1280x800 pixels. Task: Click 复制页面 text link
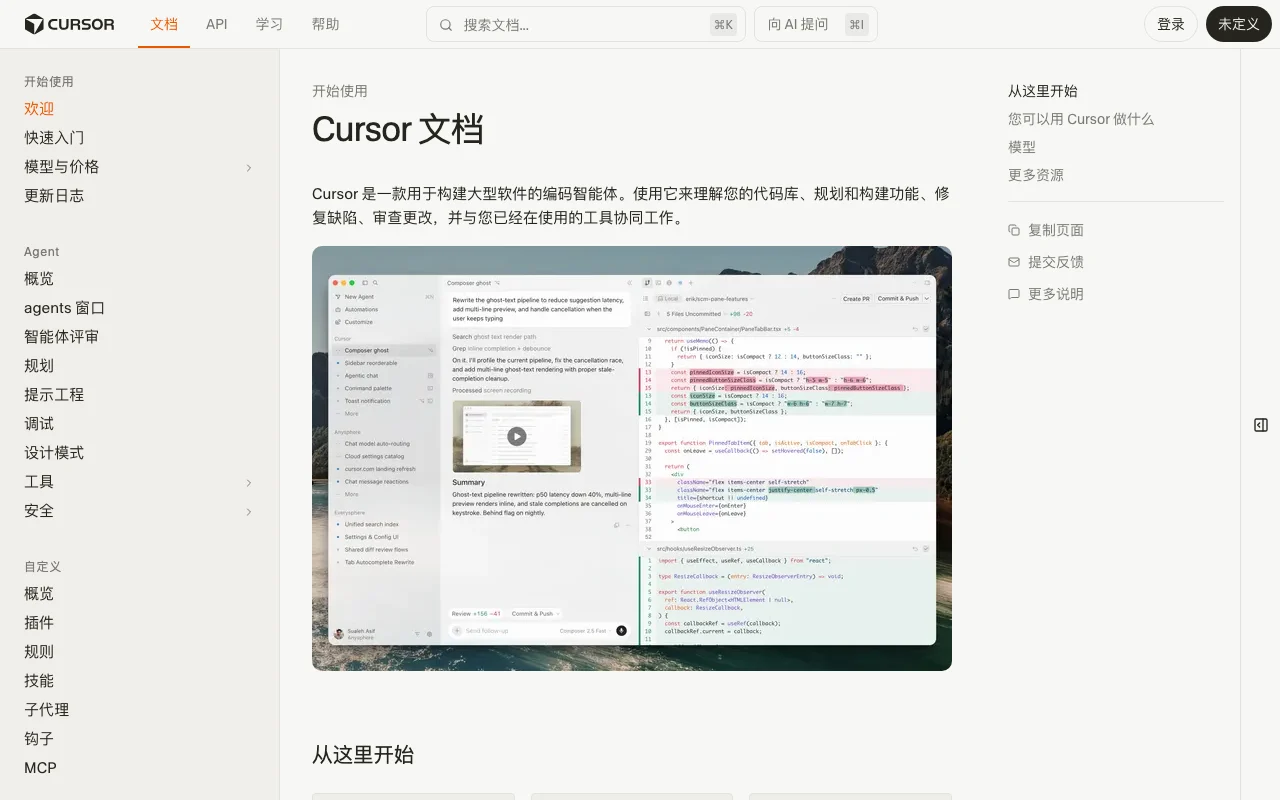point(1056,230)
